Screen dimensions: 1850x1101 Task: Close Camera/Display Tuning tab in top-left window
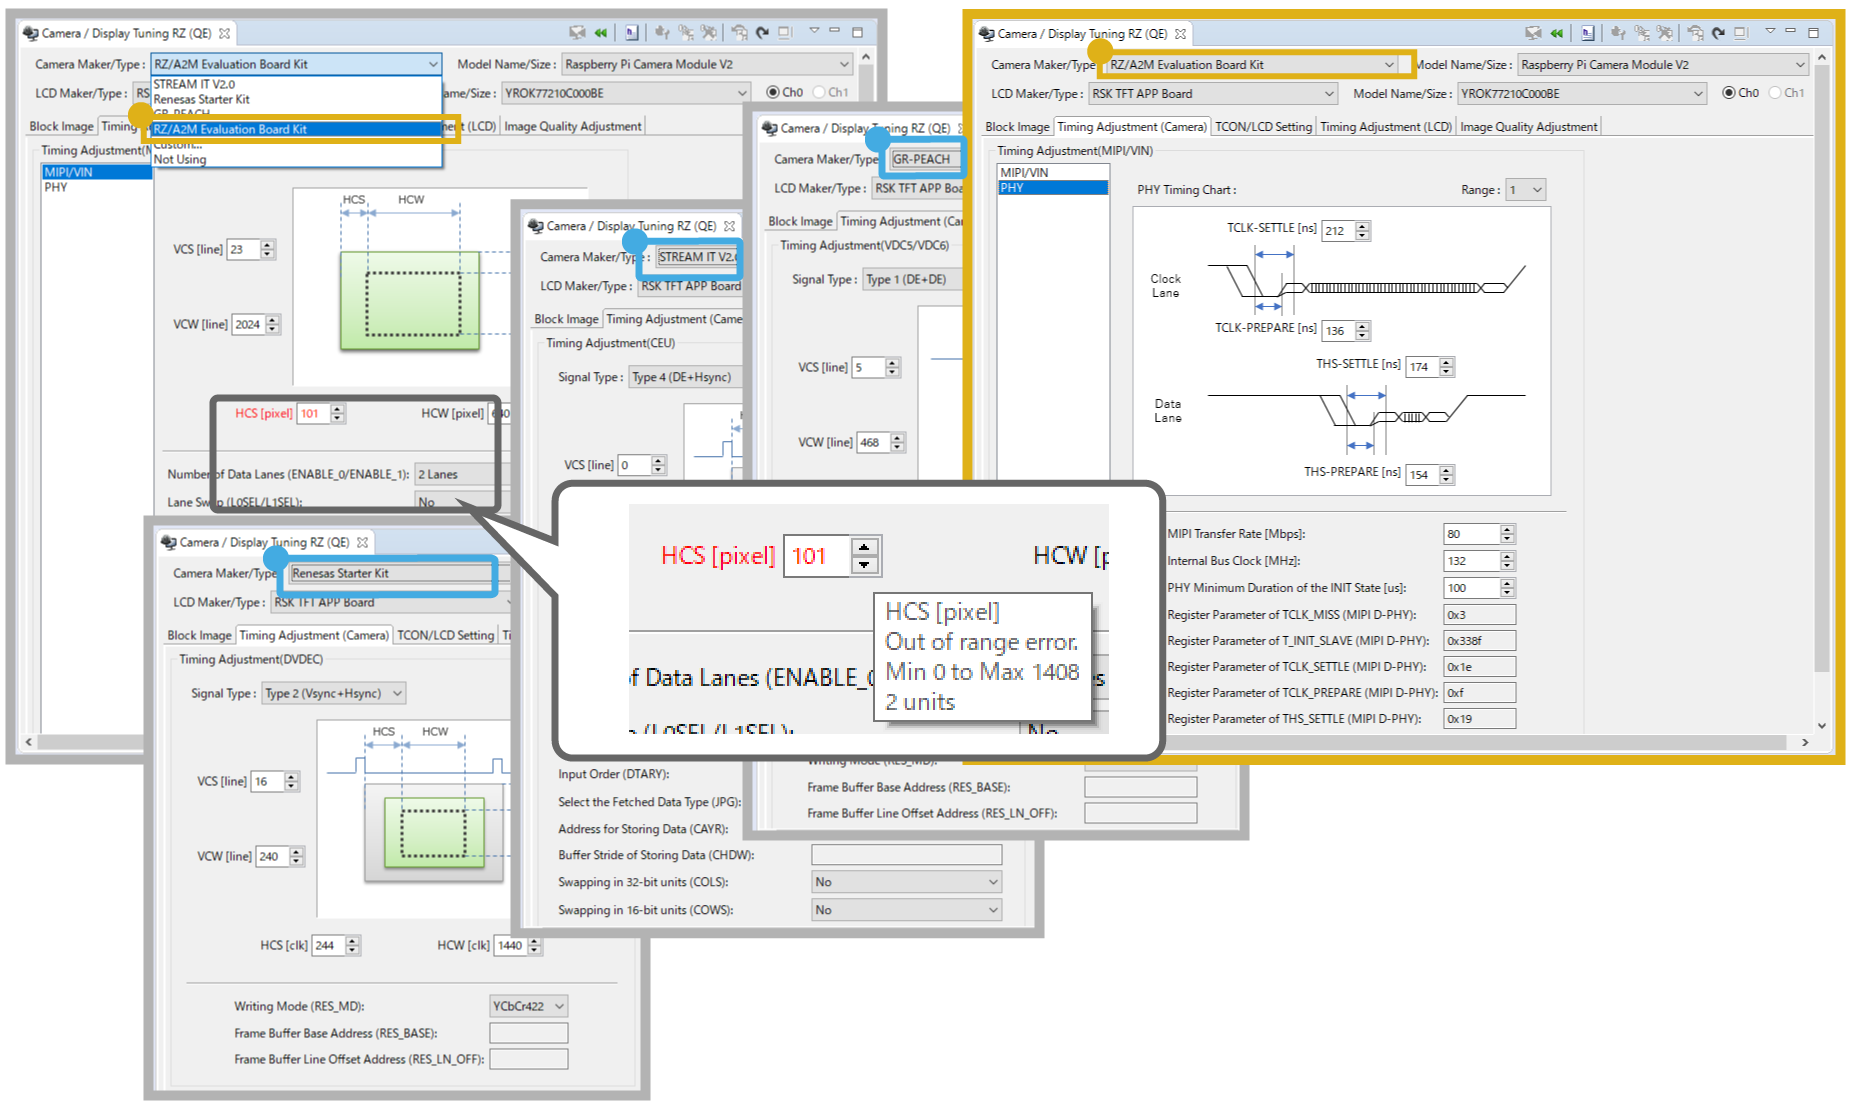(225, 33)
